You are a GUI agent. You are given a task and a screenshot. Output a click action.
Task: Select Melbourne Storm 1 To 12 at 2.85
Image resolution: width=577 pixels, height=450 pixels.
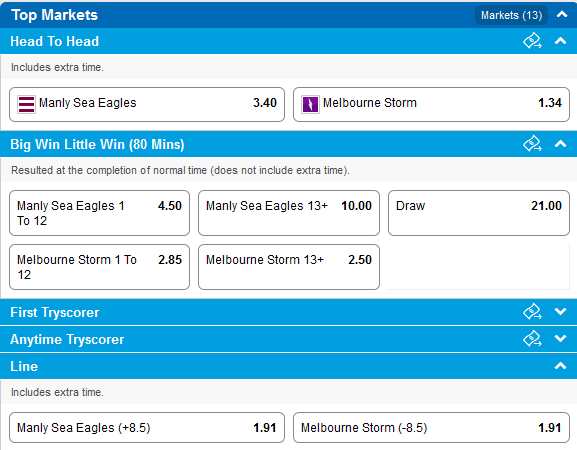[99, 267]
